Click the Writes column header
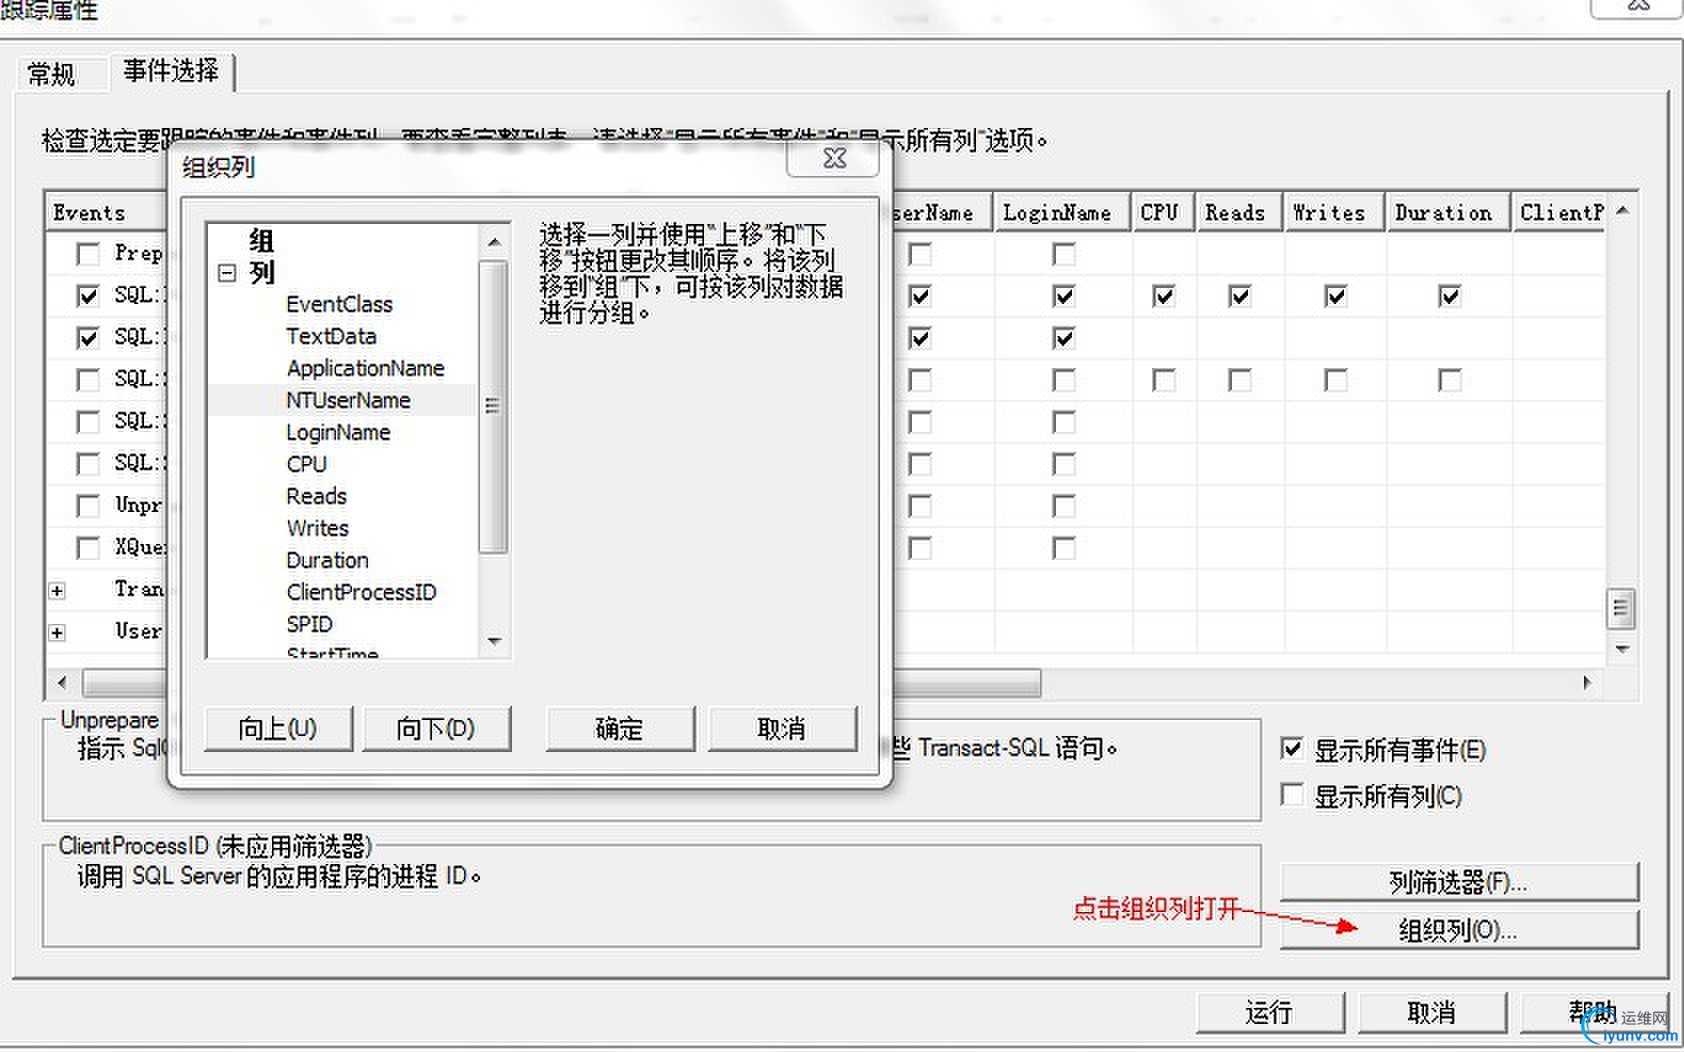 (1335, 212)
